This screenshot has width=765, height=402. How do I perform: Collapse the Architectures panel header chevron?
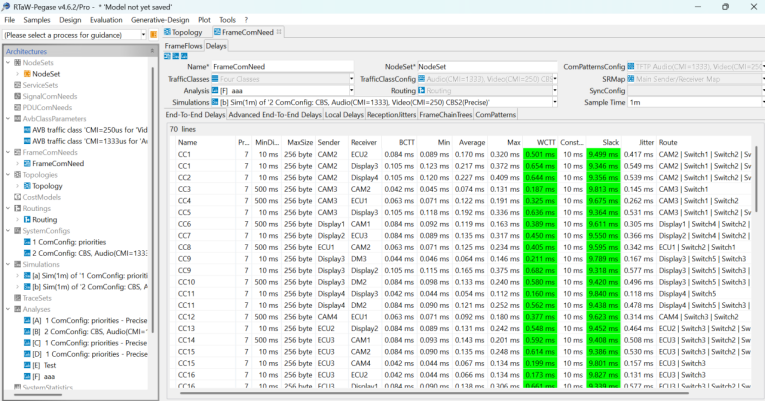click(151, 51)
